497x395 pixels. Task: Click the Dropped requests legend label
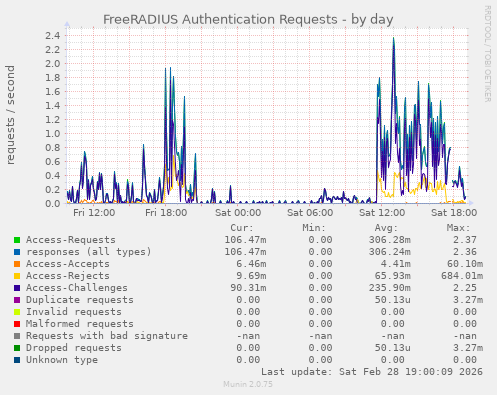click(x=74, y=348)
